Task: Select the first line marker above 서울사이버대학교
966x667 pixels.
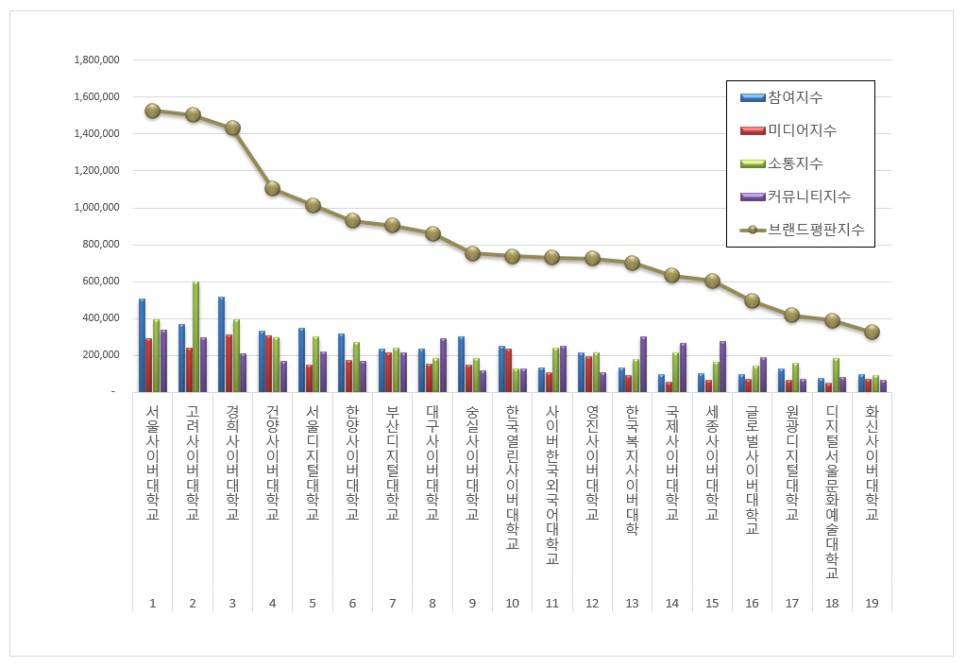Action: pos(152,111)
